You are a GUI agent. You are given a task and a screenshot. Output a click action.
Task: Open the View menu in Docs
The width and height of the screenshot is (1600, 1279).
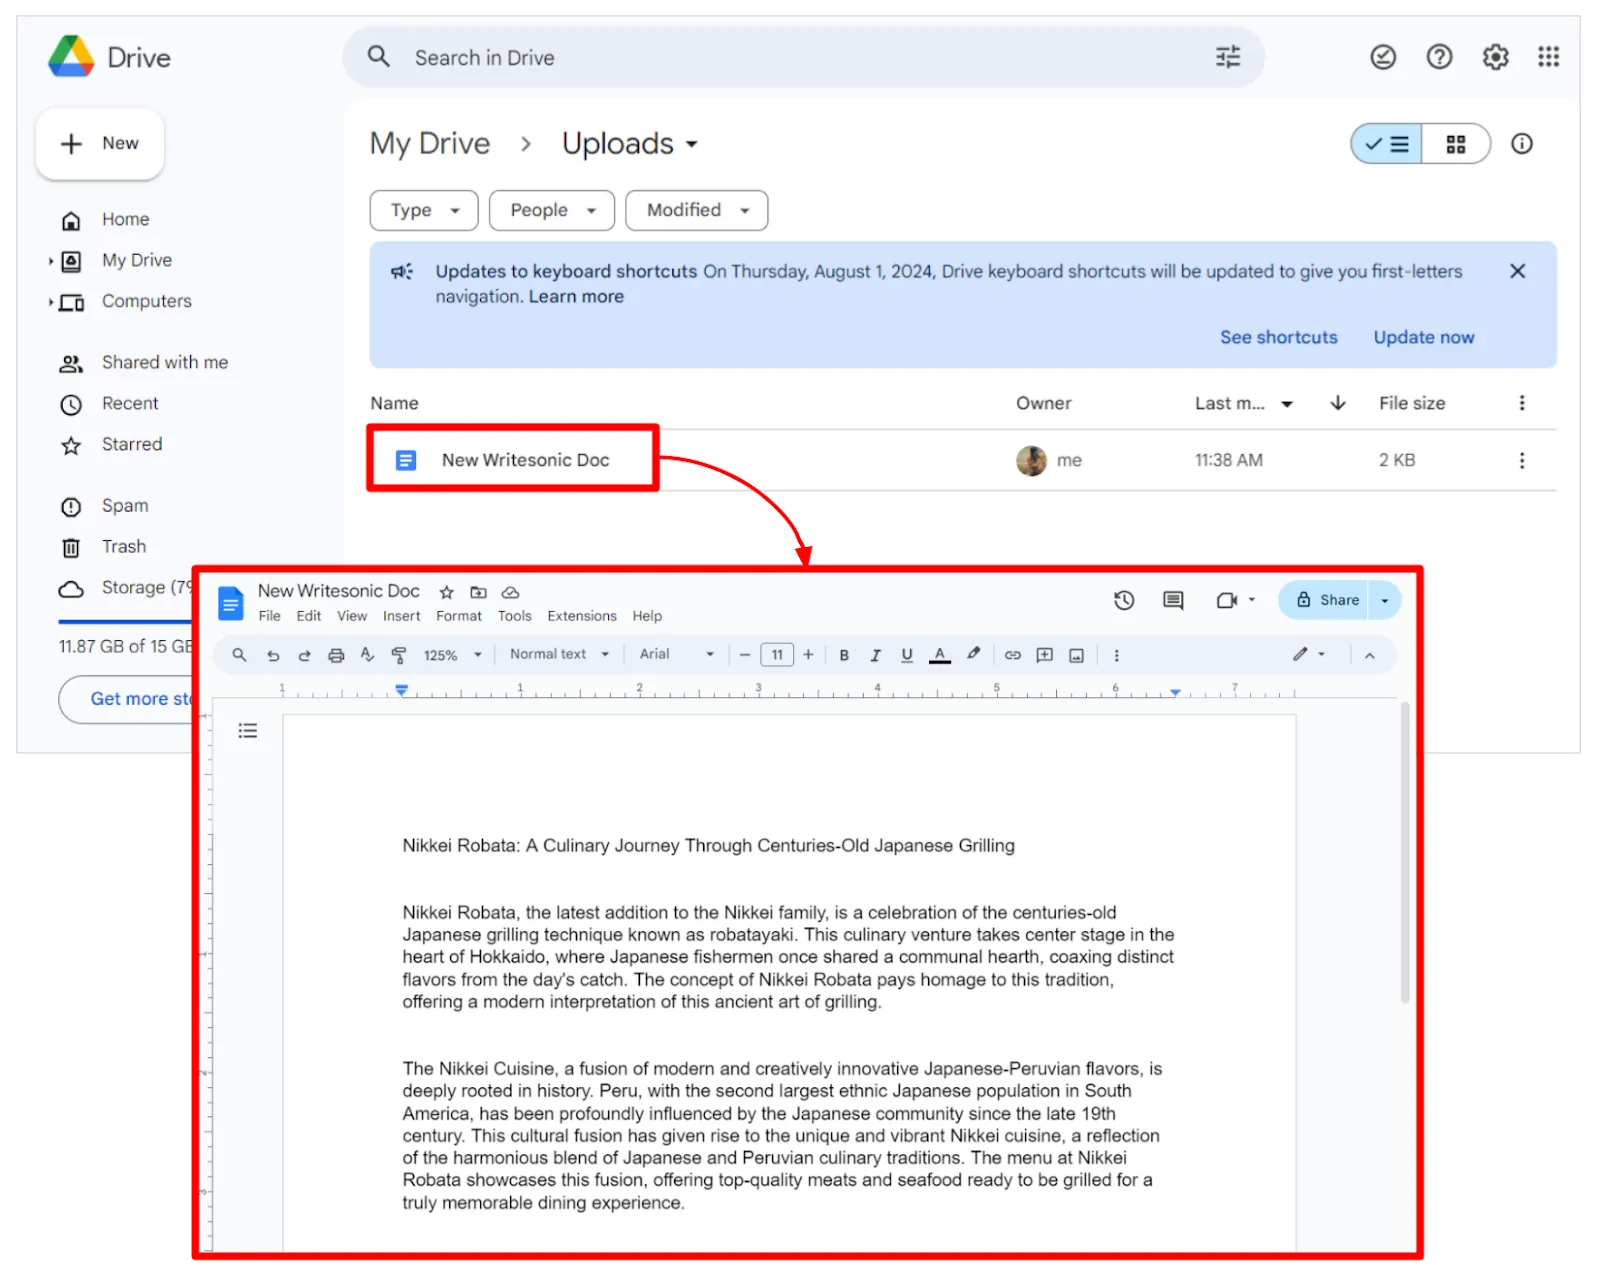tap(352, 616)
